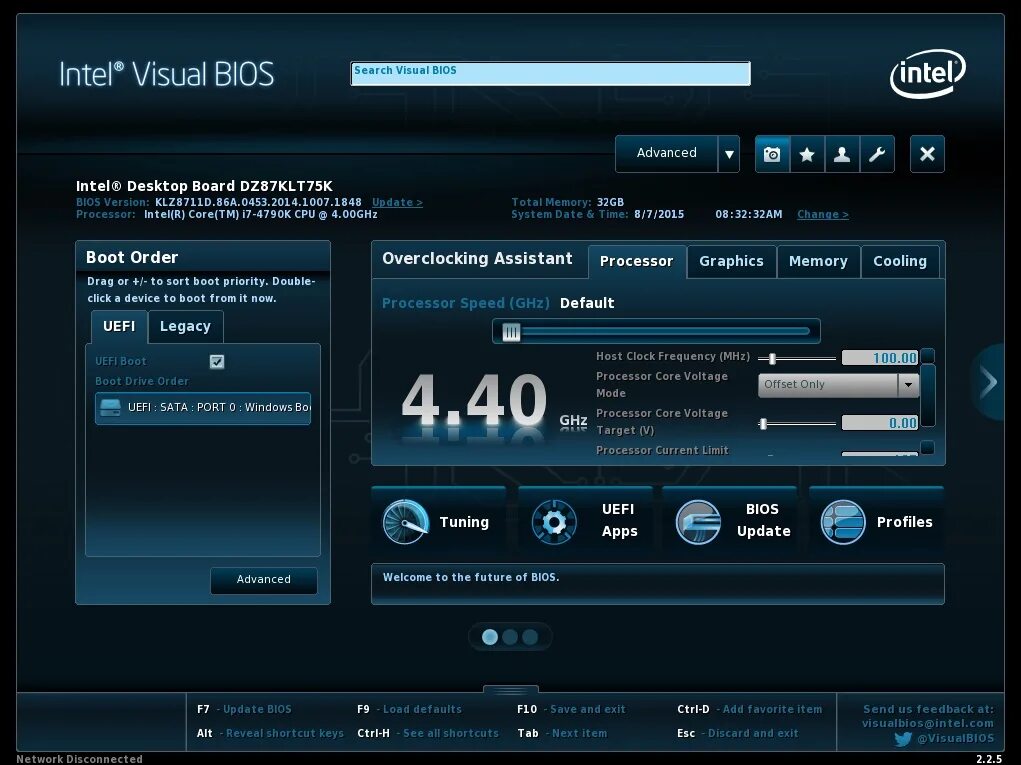The image size is (1021, 765).
Task: Adjust the Host Clock Frequency slider
Action: (x=772, y=359)
